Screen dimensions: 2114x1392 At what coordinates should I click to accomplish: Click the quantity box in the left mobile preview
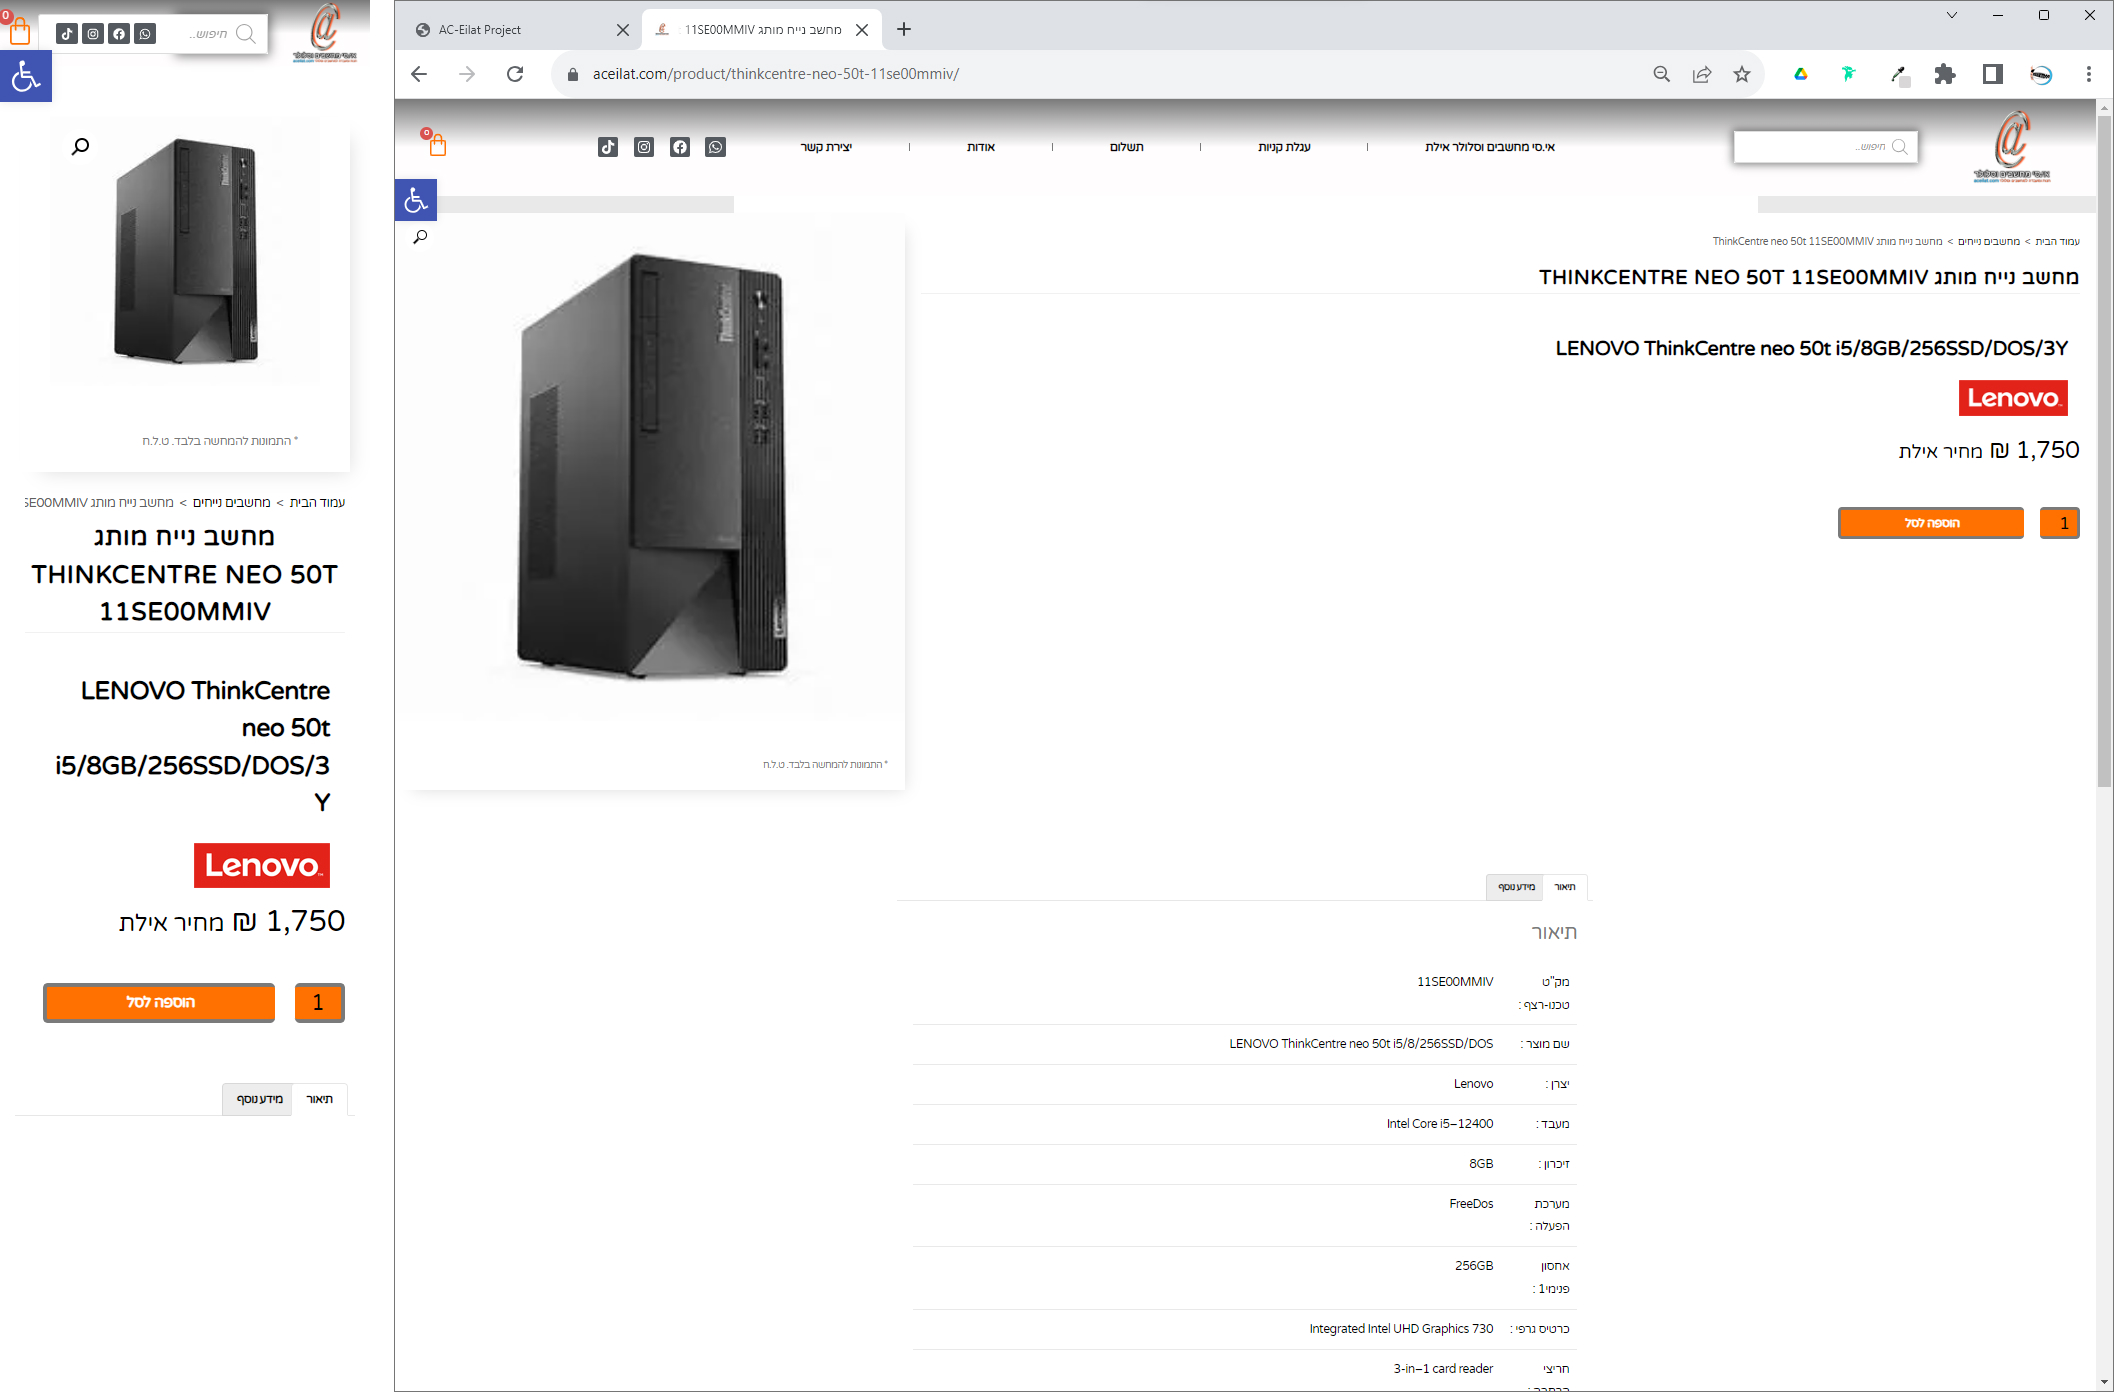click(319, 1002)
